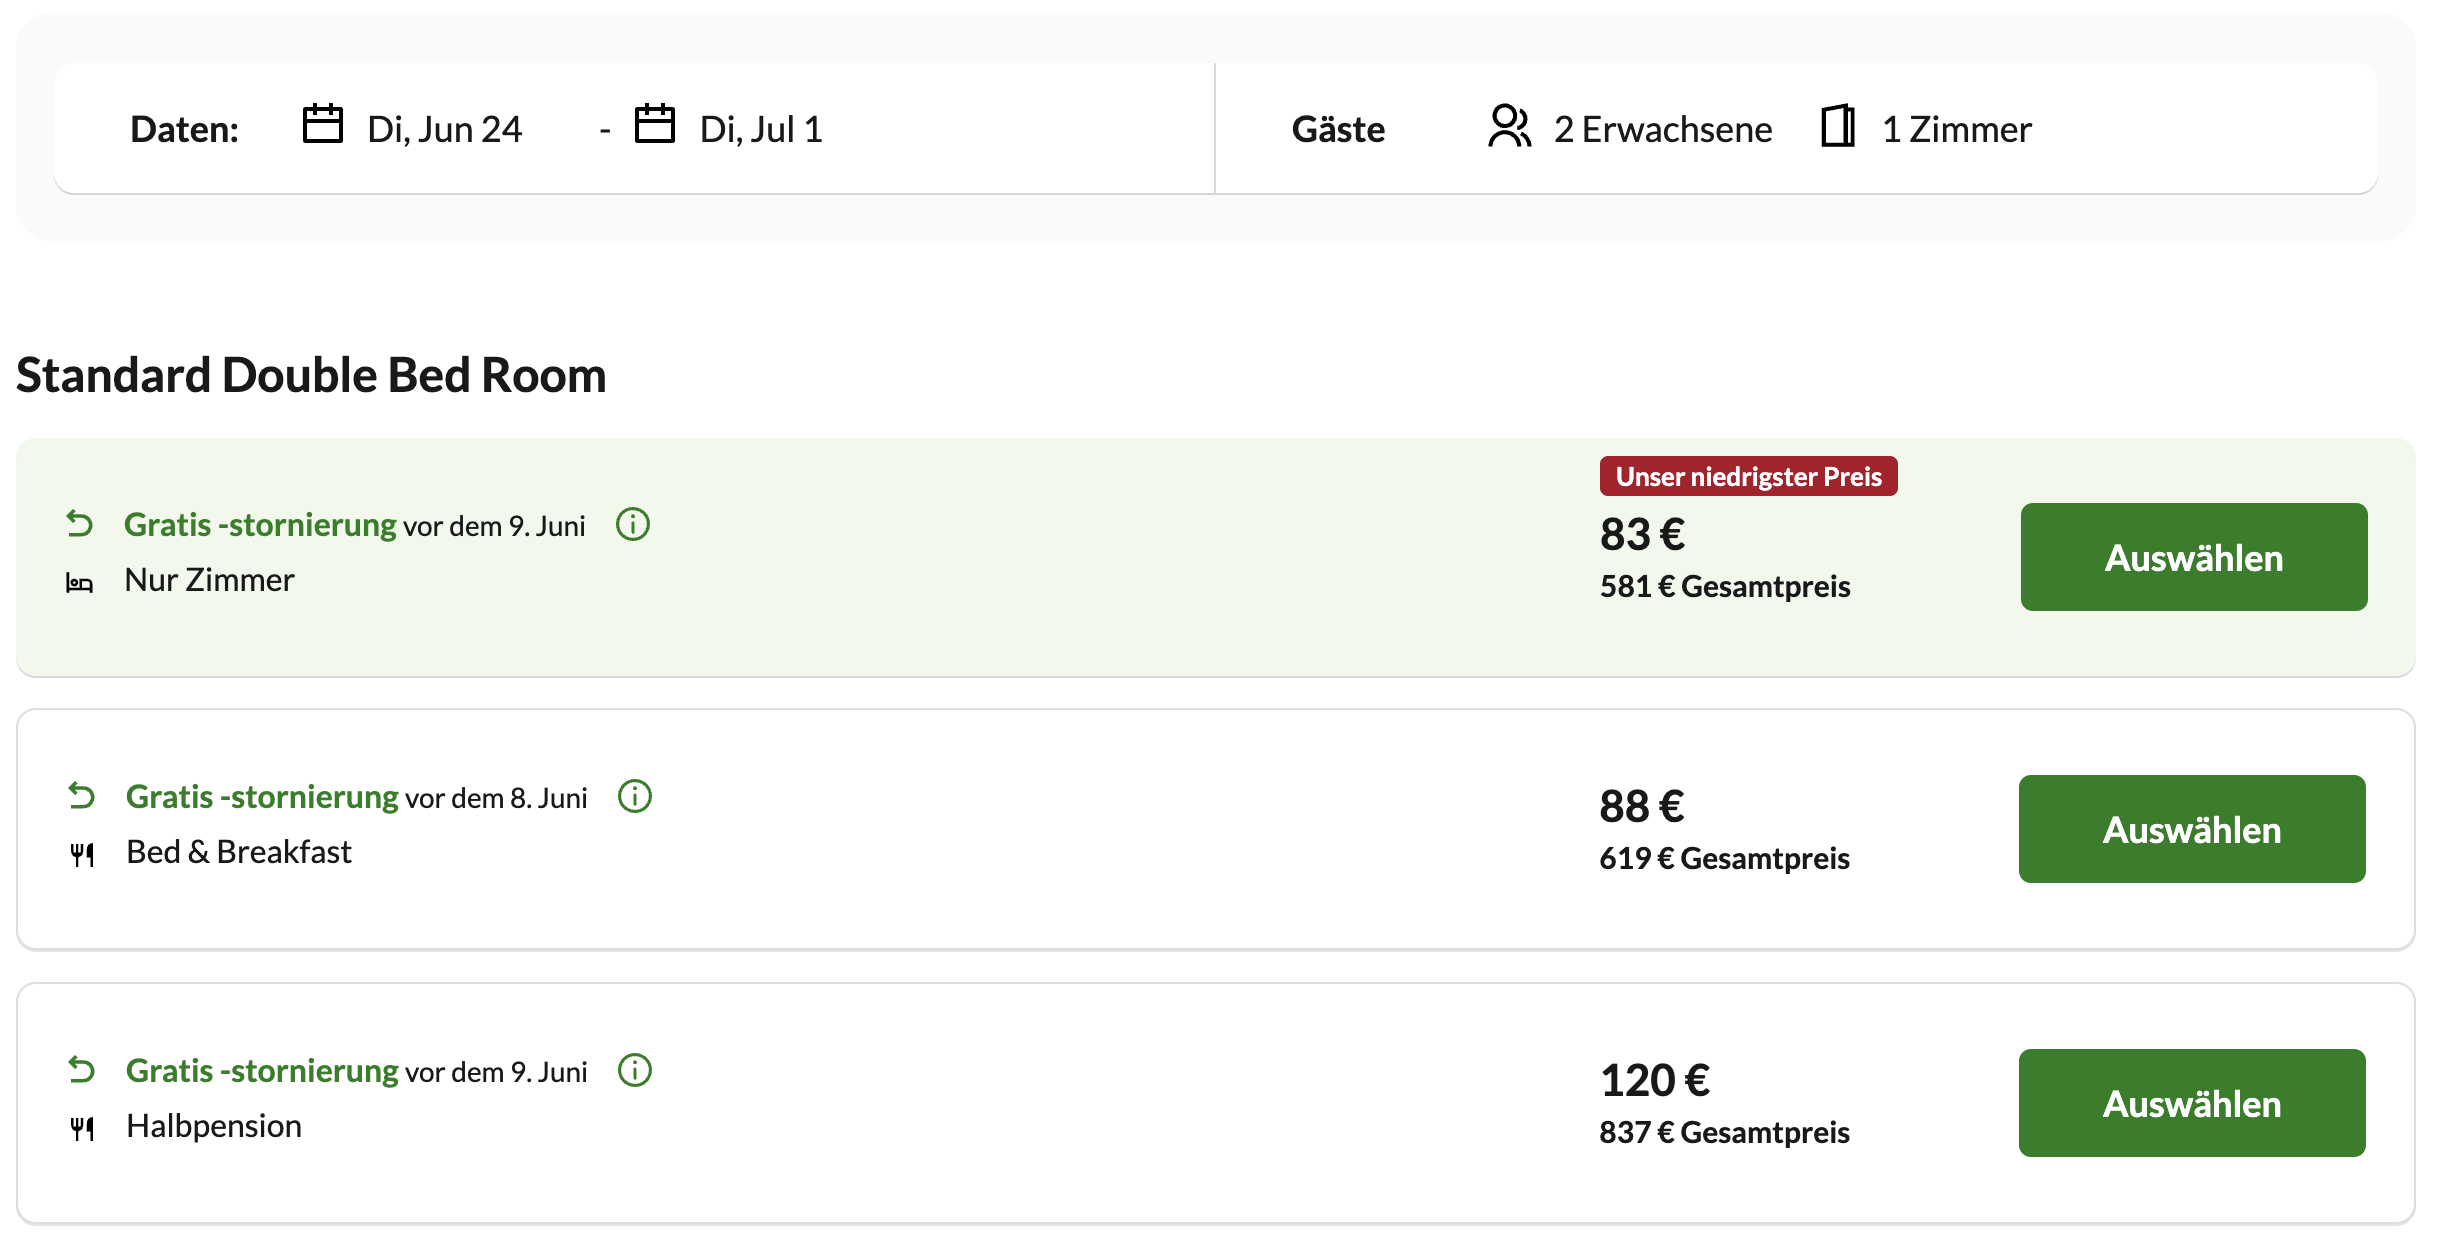This screenshot has width=2438, height=1244.
Task: Select the 120 € Halbpension offer
Action: tap(2192, 1103)
